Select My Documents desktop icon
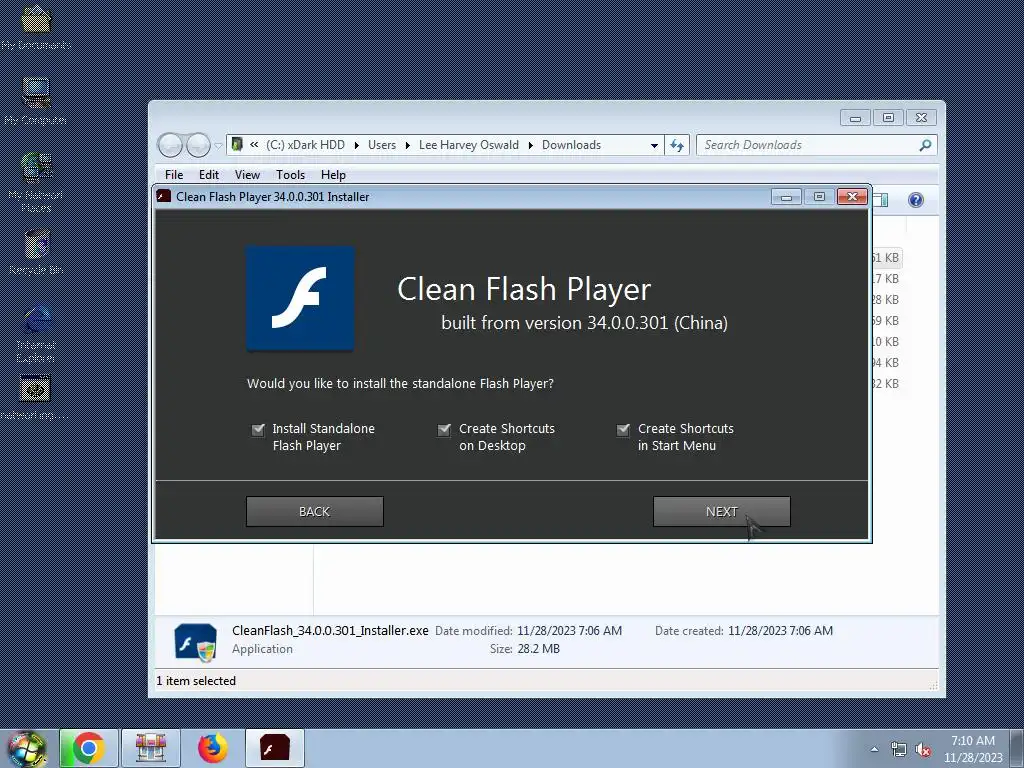The image size is (1024, 768). point(36,27)
